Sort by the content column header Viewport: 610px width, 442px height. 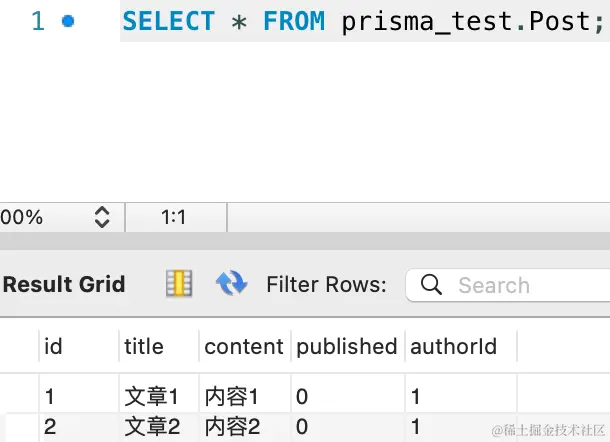[245, 346]
